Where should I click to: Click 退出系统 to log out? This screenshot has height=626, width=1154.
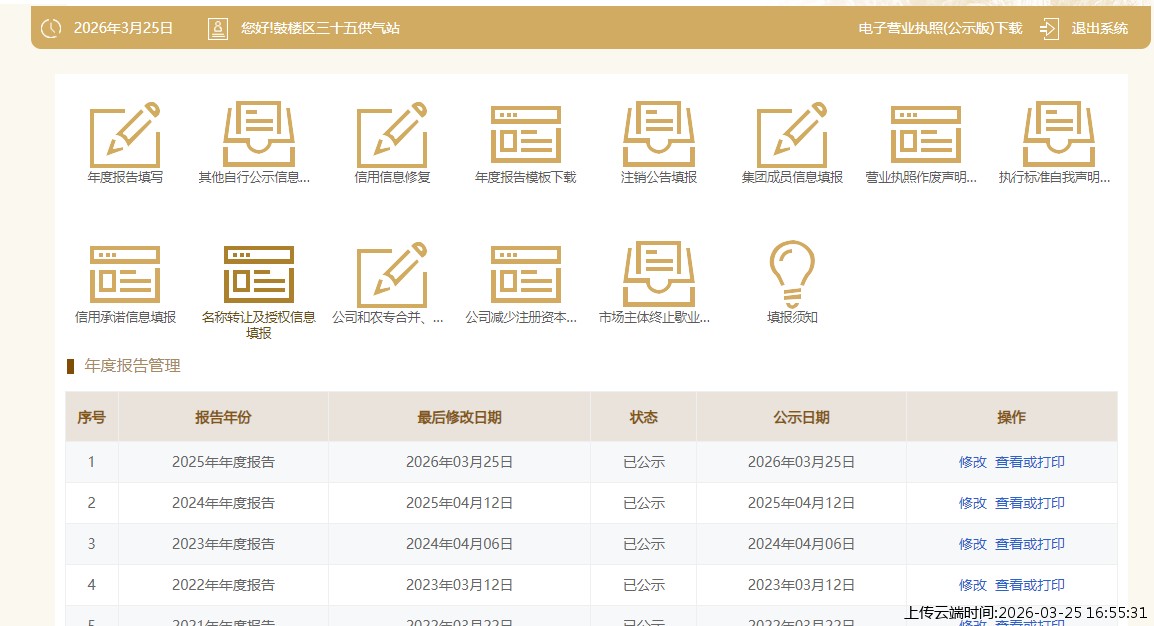(1098, 28)
